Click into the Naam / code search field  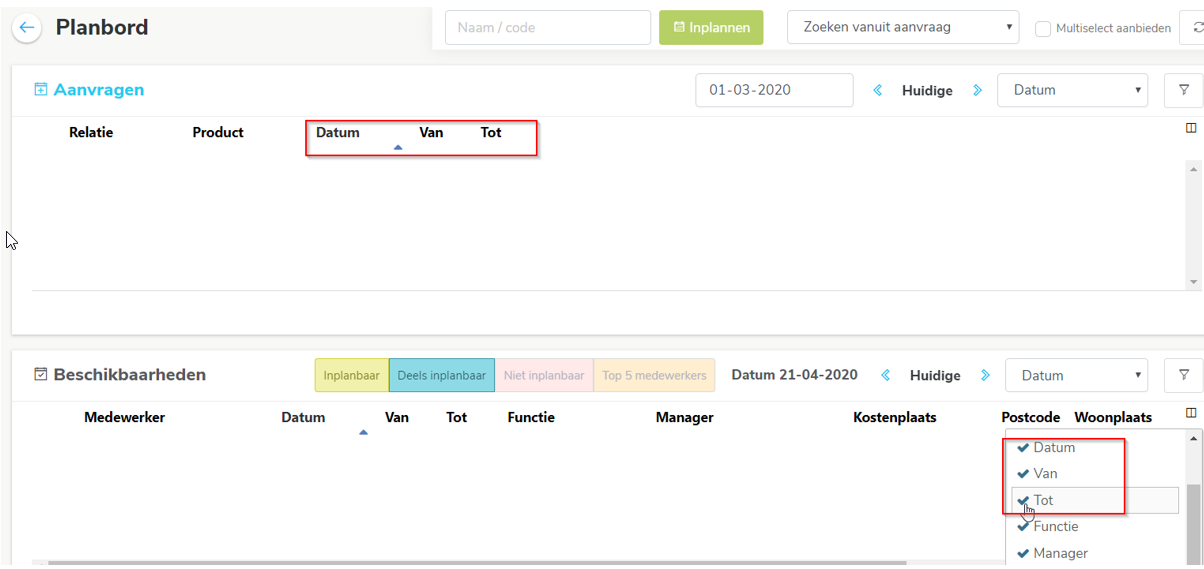point(548,27)
